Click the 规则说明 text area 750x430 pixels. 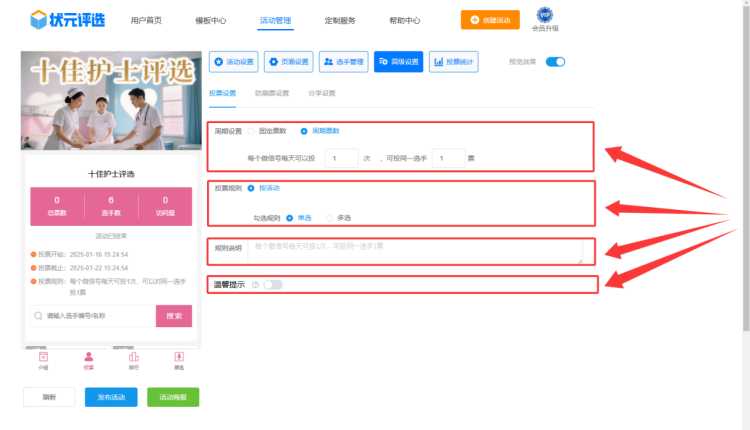coord(414,251)
